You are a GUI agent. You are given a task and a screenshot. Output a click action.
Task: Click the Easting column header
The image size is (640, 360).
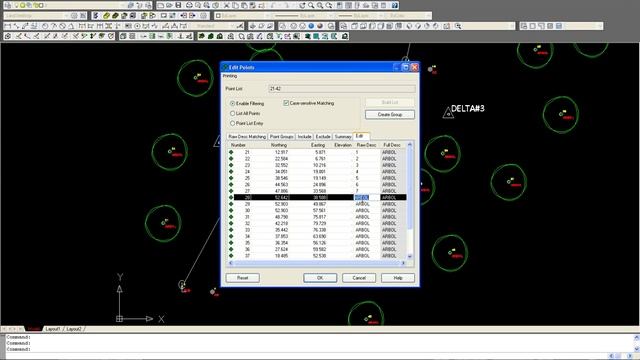coord(318,145)
